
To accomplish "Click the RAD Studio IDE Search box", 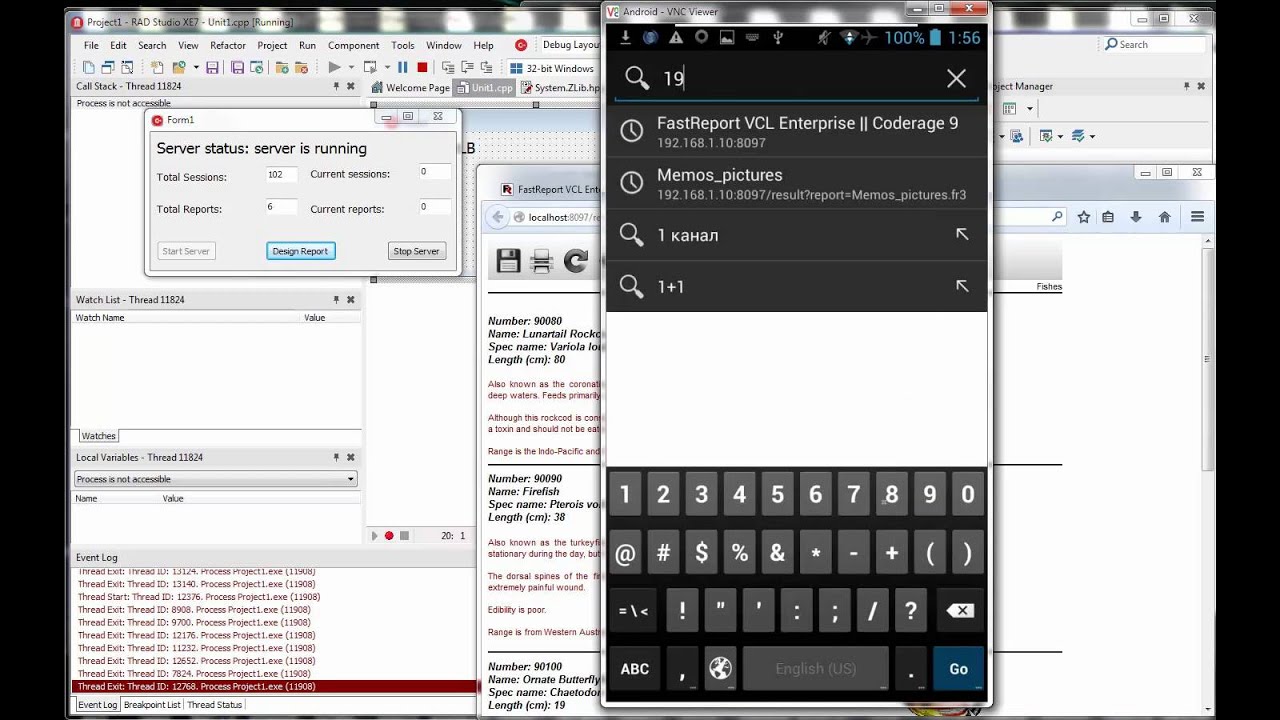I will (1155, 45).
